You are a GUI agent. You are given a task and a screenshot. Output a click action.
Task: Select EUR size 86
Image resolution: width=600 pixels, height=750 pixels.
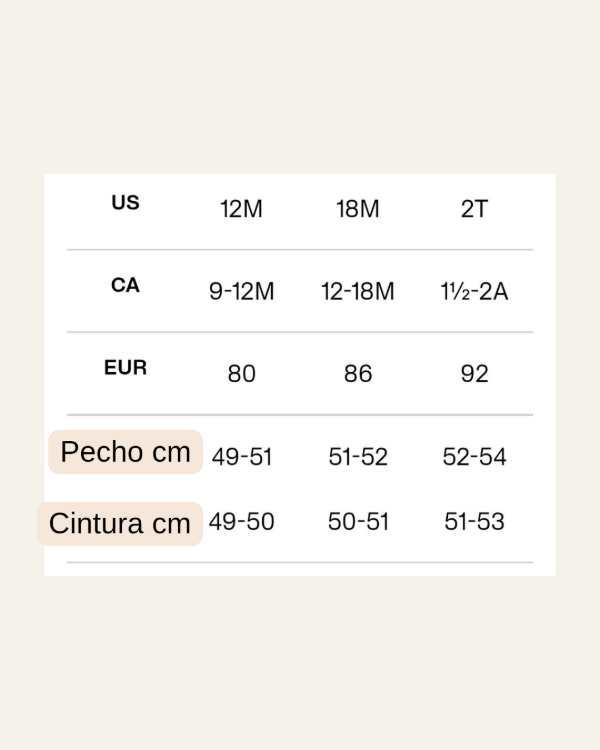(x=358, y=374)
